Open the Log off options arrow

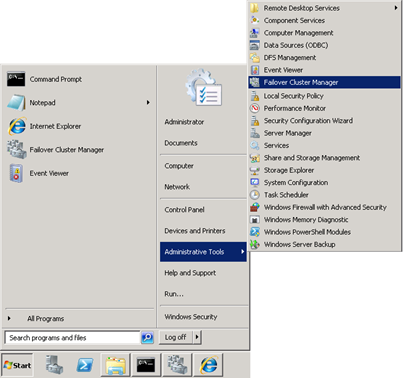click(x=197, y=337)
